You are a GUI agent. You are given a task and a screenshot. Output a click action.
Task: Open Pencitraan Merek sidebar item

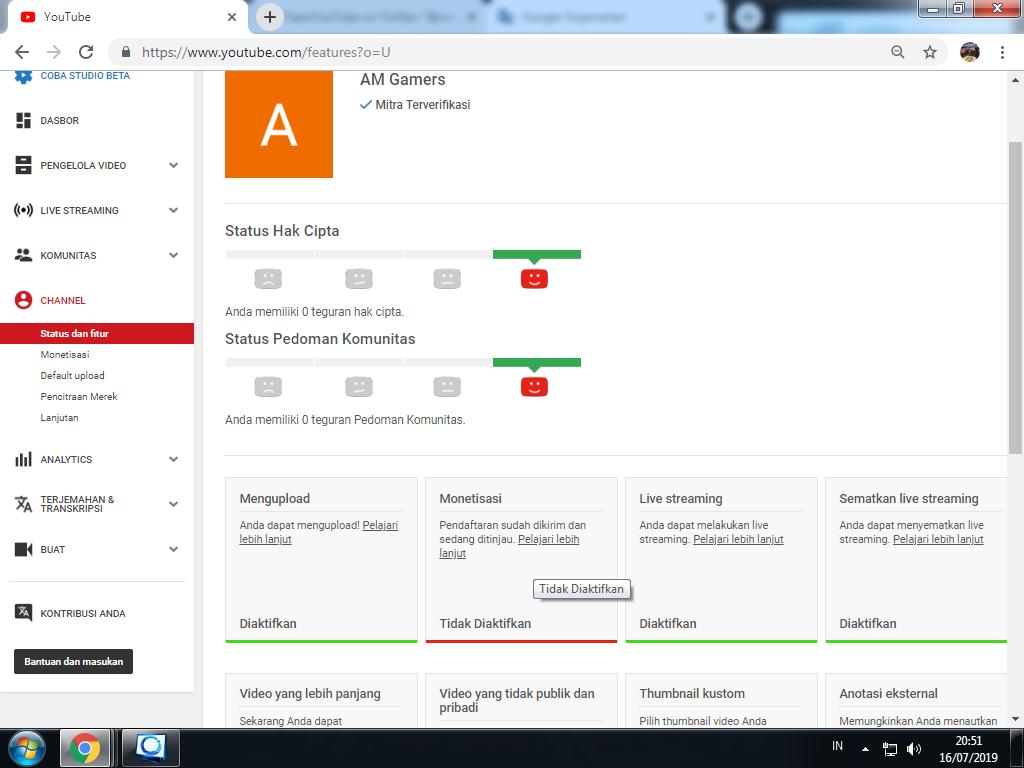79,396
